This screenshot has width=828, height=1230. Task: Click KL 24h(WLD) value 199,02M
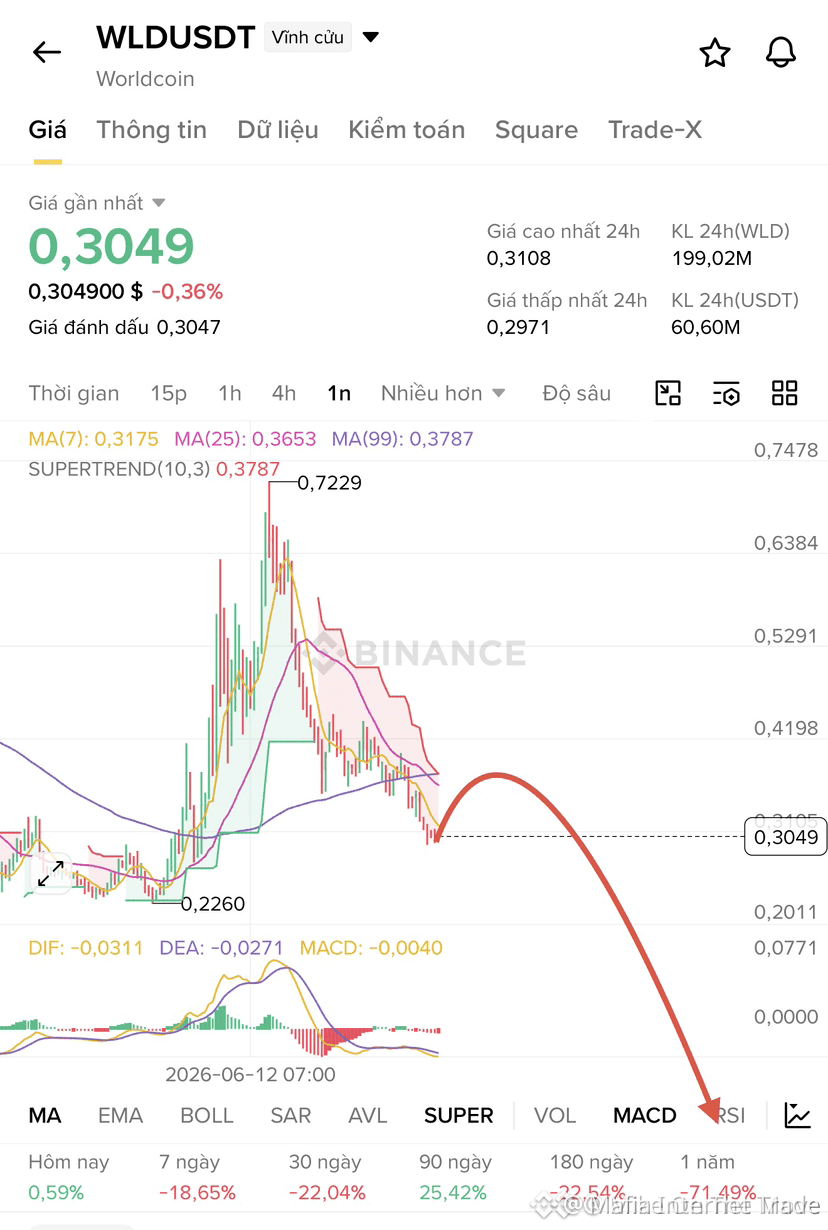(x=711, y=259)
